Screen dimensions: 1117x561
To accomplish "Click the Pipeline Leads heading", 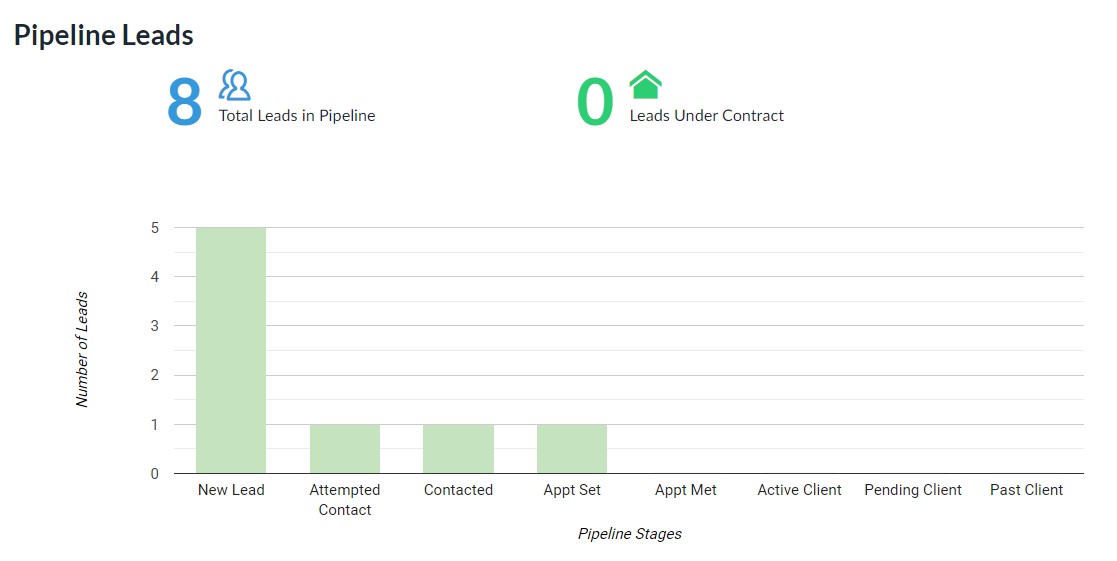I will 104,35.
